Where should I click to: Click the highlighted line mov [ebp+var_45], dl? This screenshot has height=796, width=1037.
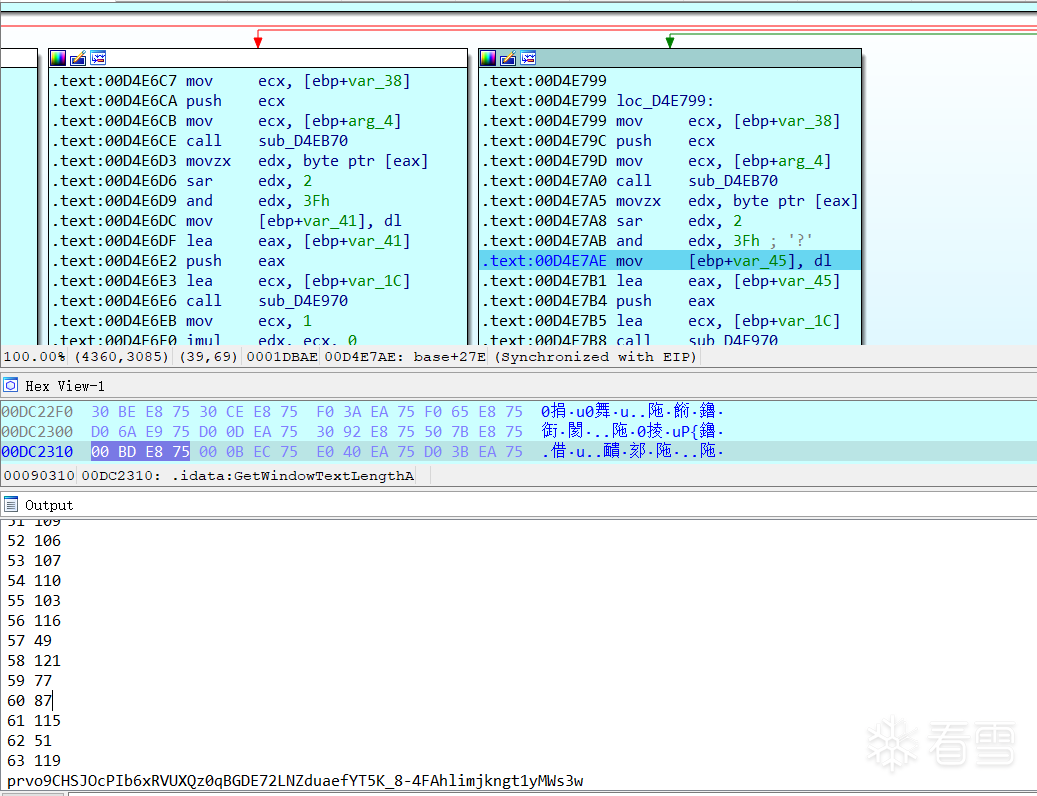click(671, 260)
